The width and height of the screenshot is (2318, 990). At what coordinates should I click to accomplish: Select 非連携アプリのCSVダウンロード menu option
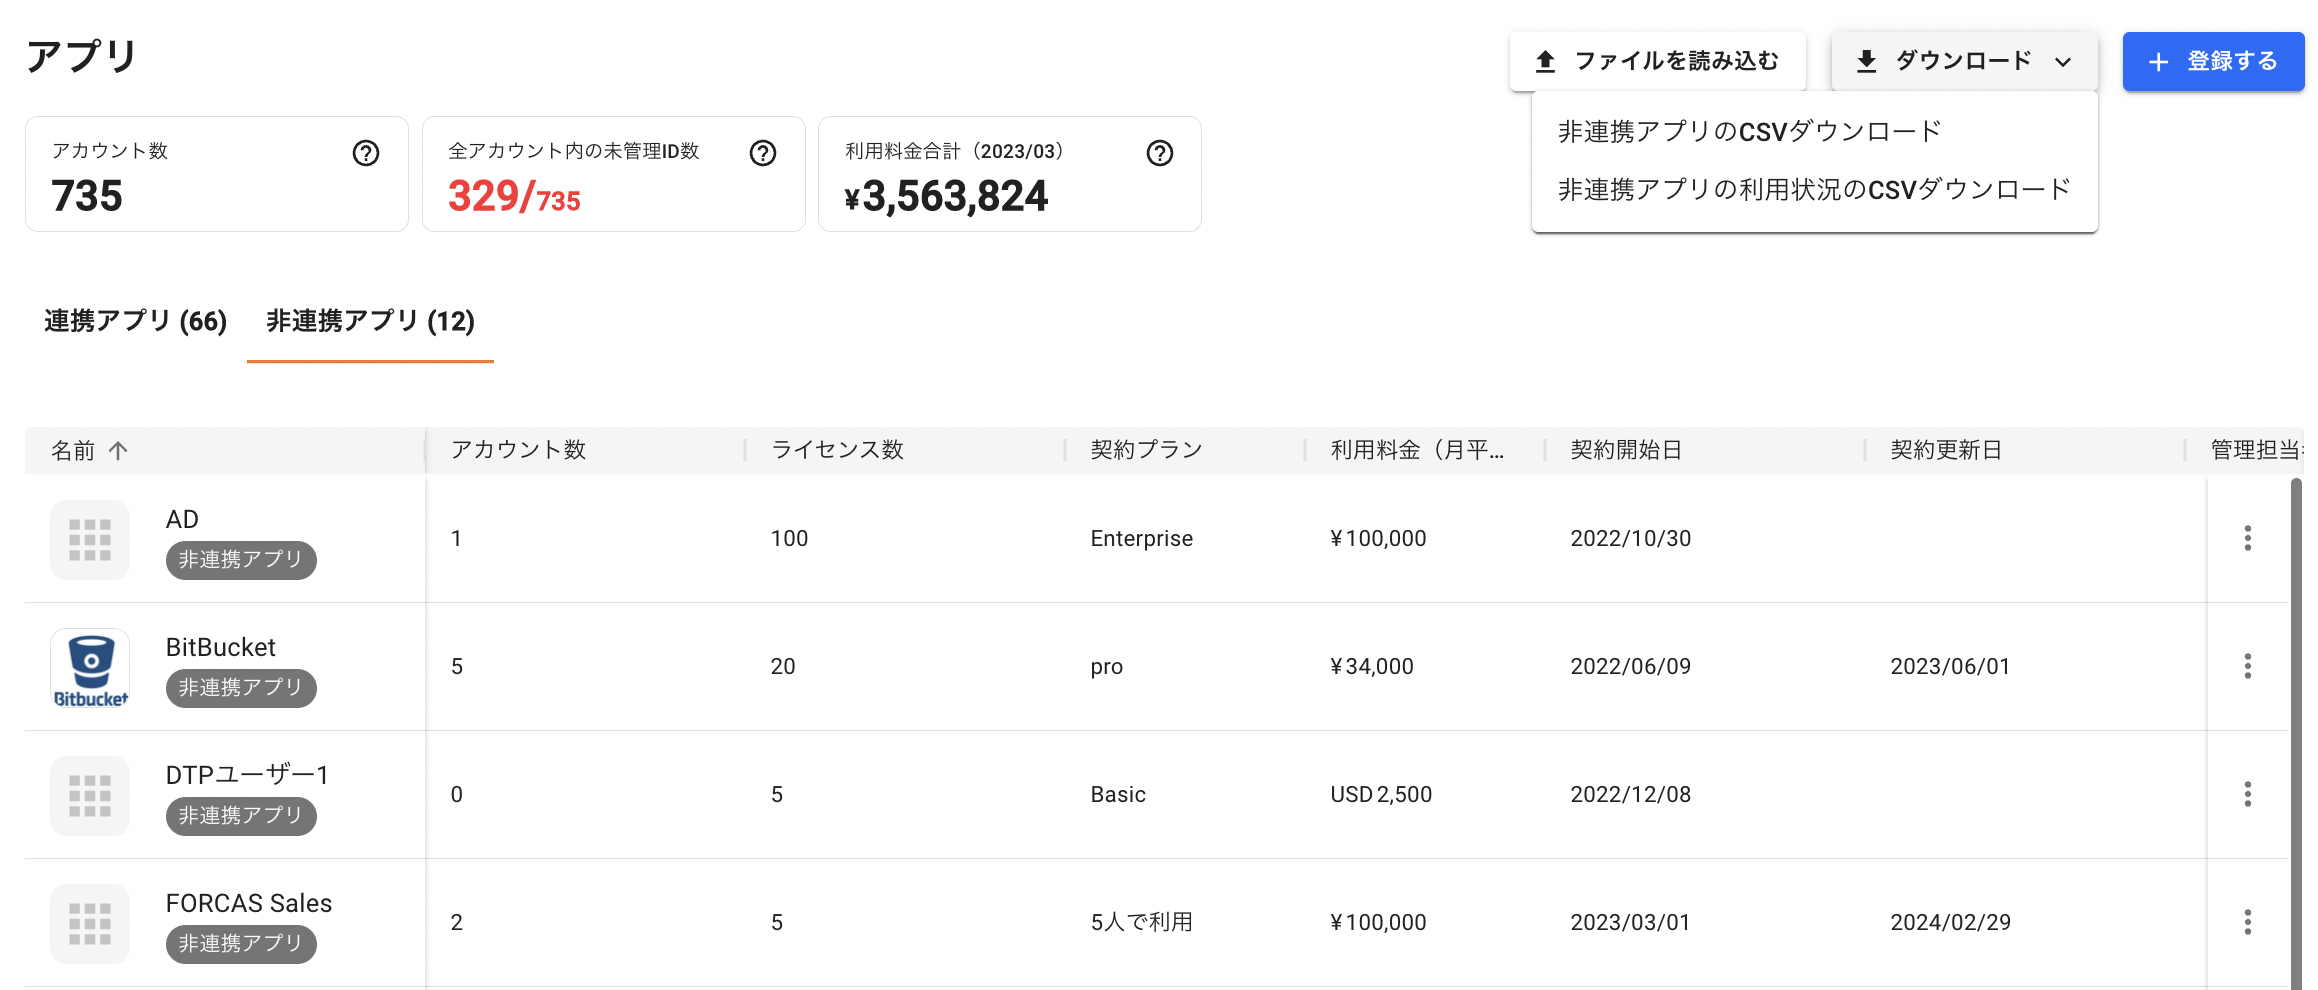pyautogui.click(x=1749, y=132)
